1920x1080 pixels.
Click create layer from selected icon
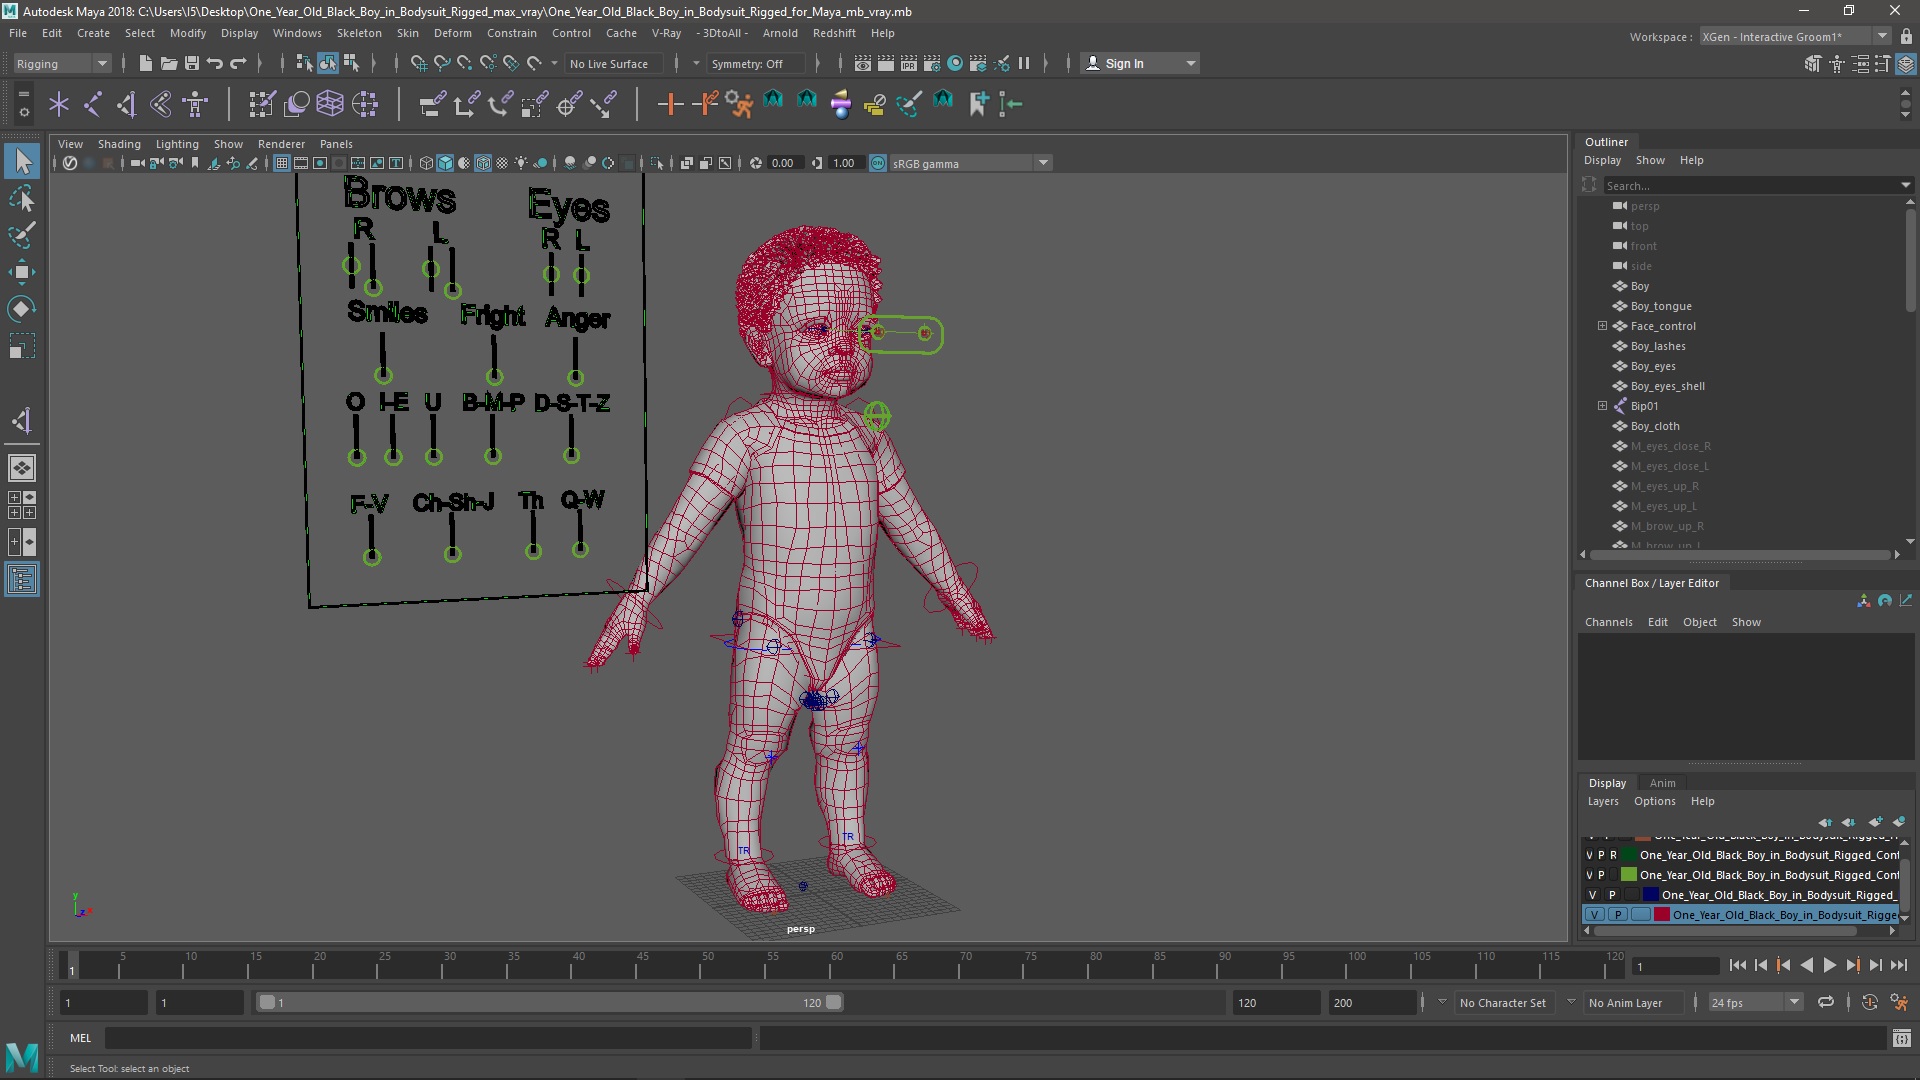point(1898,822)
